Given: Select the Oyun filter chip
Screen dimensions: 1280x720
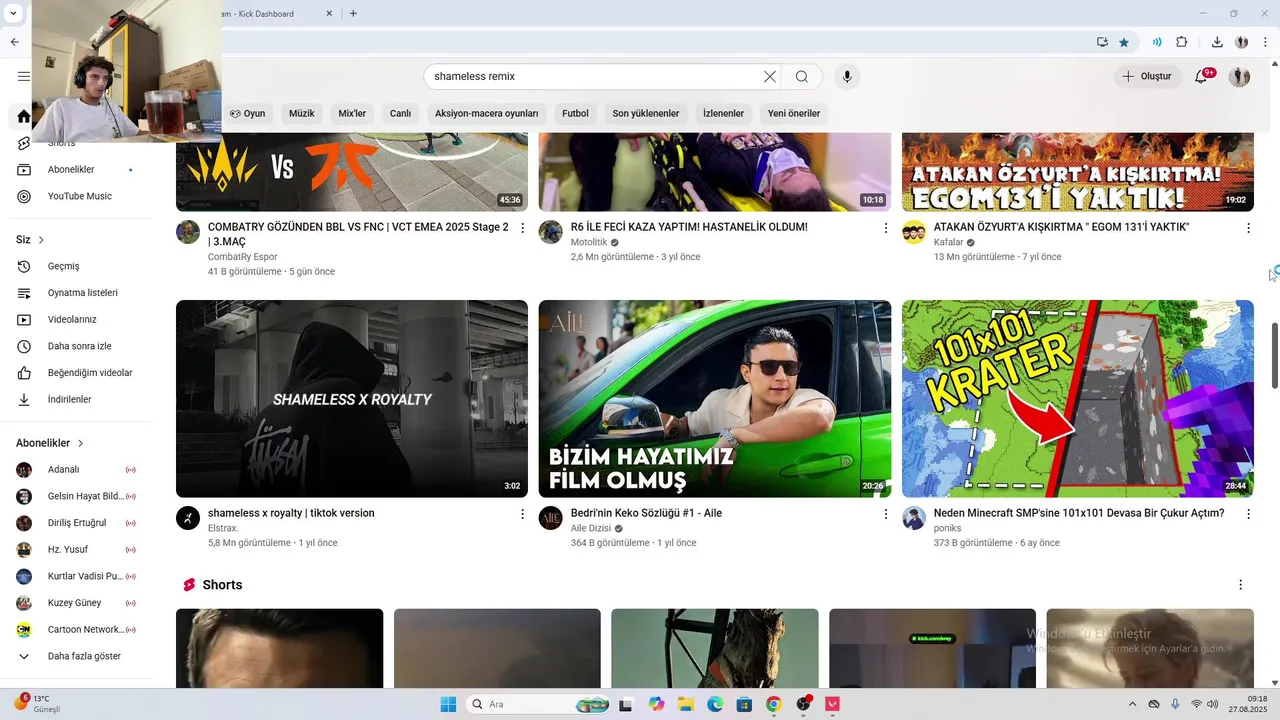Looking at the screenshot, I should coord(247,113).
